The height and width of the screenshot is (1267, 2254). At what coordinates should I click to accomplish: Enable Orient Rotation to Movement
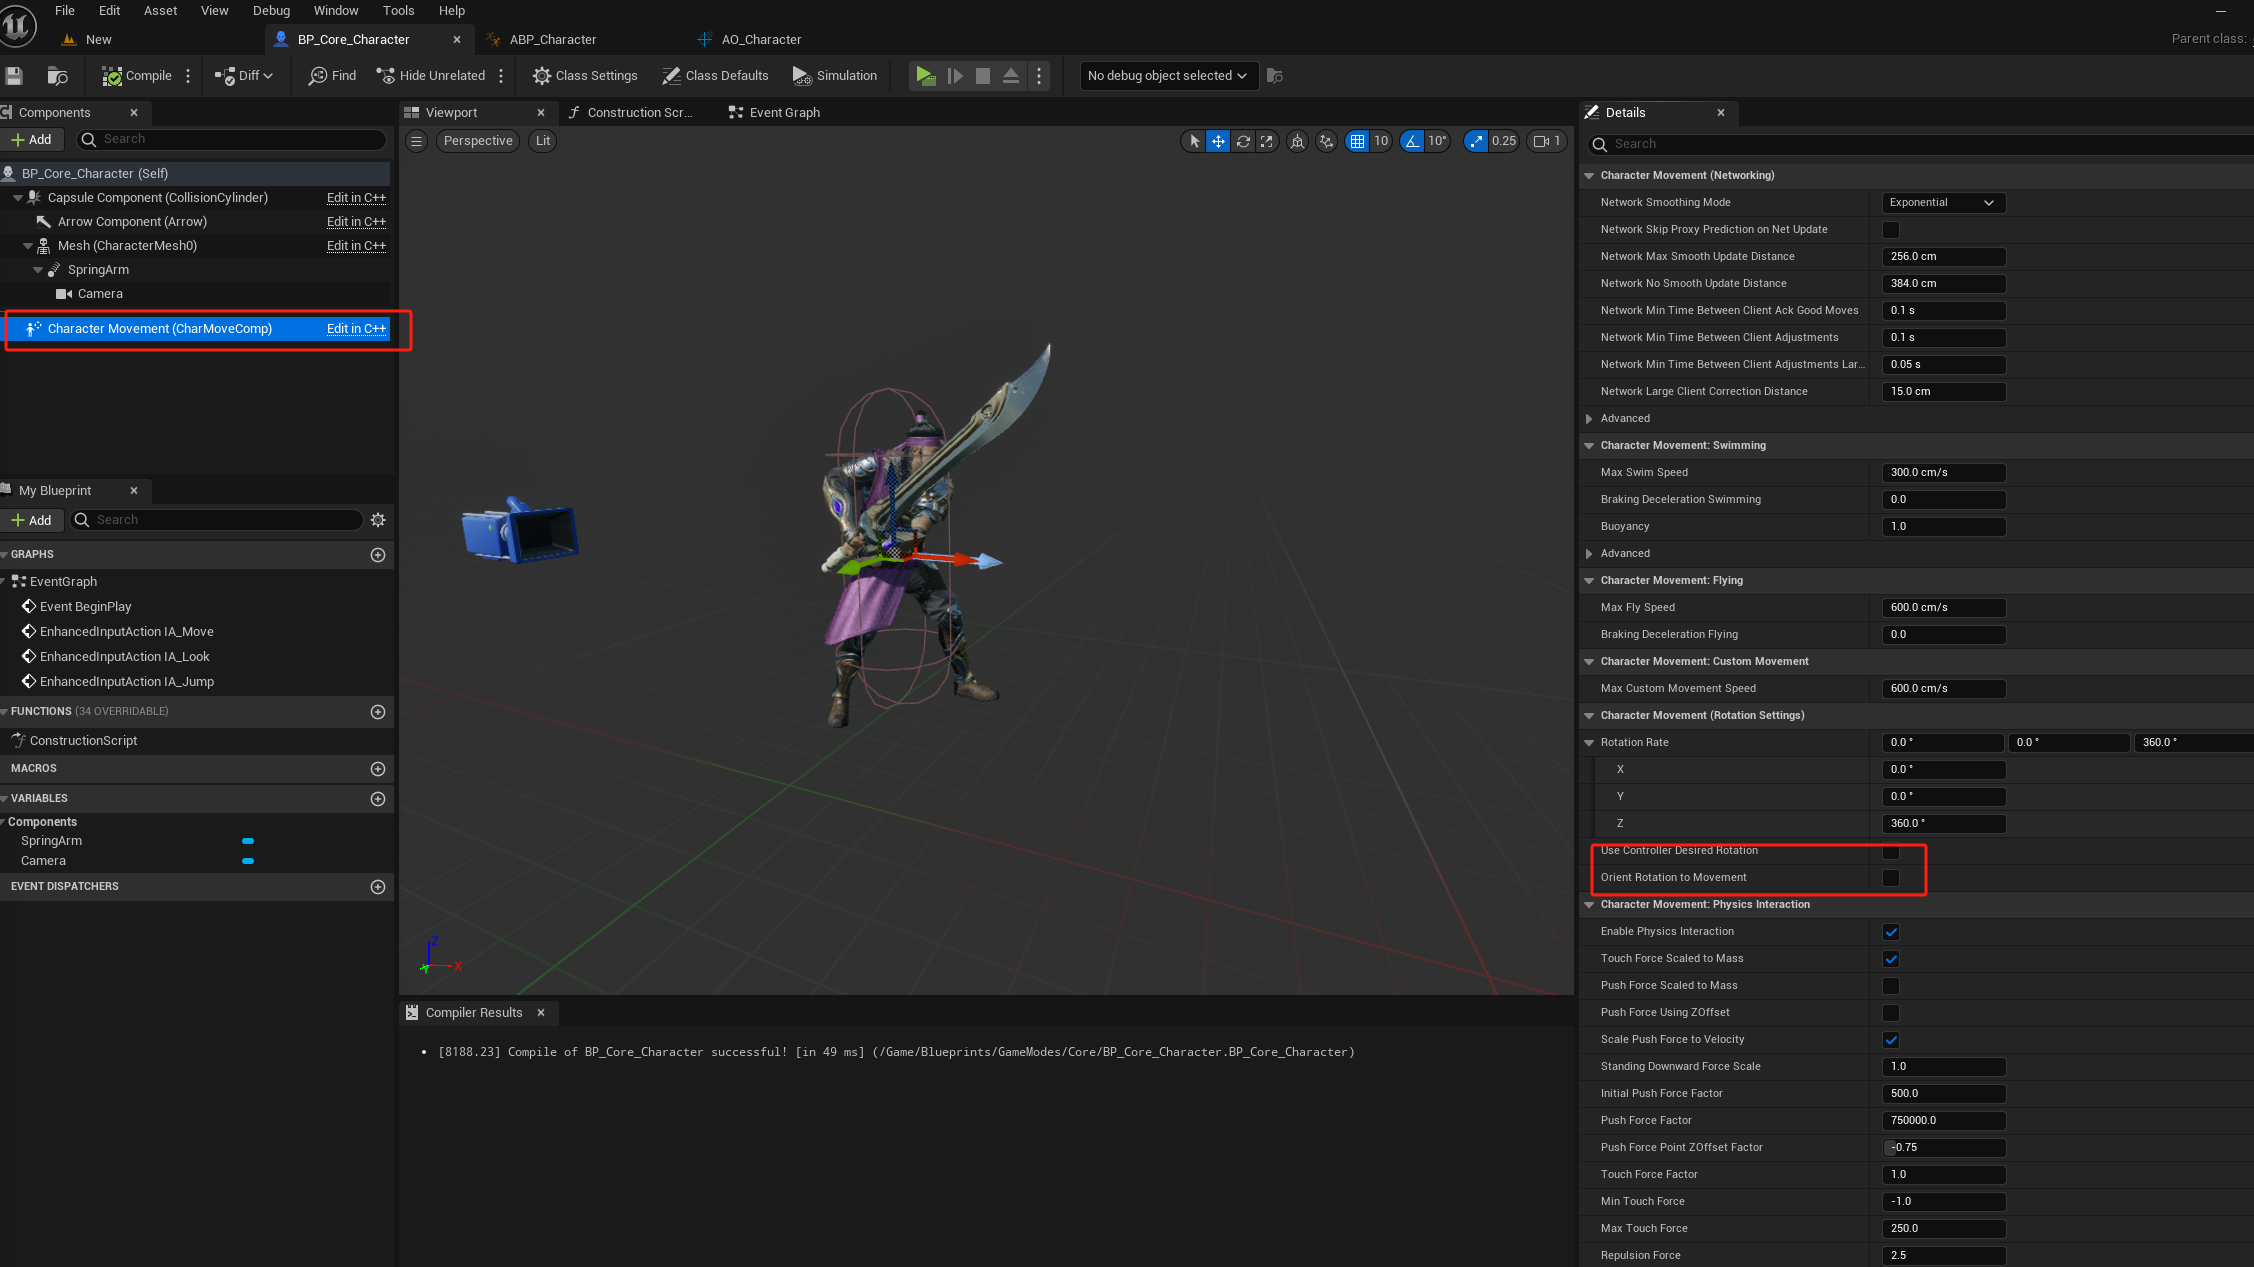(1890, 878)
